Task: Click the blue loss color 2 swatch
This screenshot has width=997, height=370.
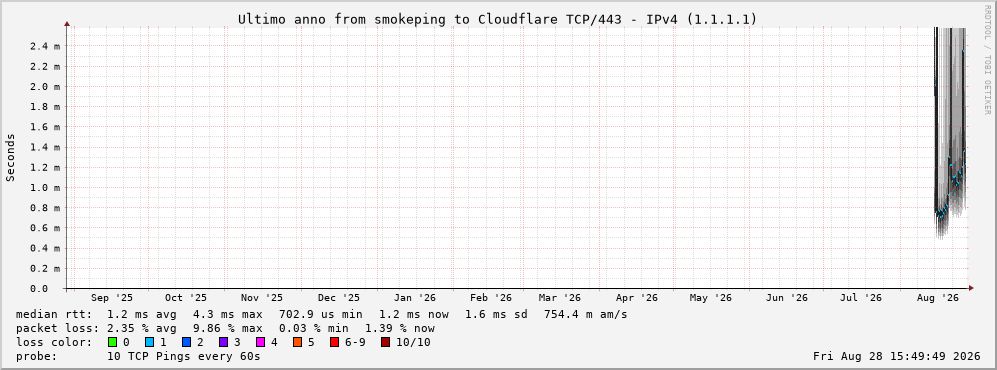Action: pos(186,343)
